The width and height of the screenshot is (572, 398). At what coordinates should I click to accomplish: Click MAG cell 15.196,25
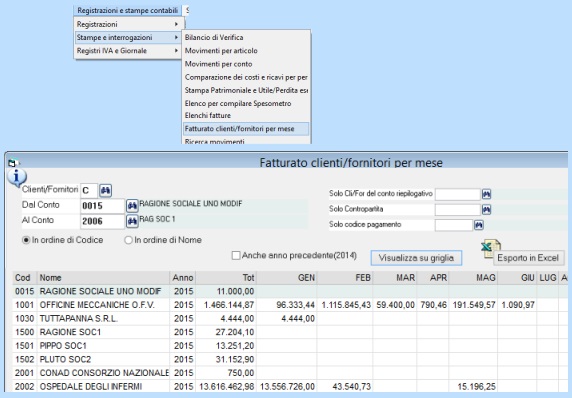(x=473, y=386)
